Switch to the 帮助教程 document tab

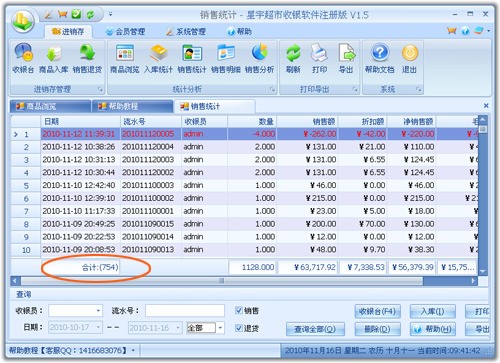tap(132, 106)
